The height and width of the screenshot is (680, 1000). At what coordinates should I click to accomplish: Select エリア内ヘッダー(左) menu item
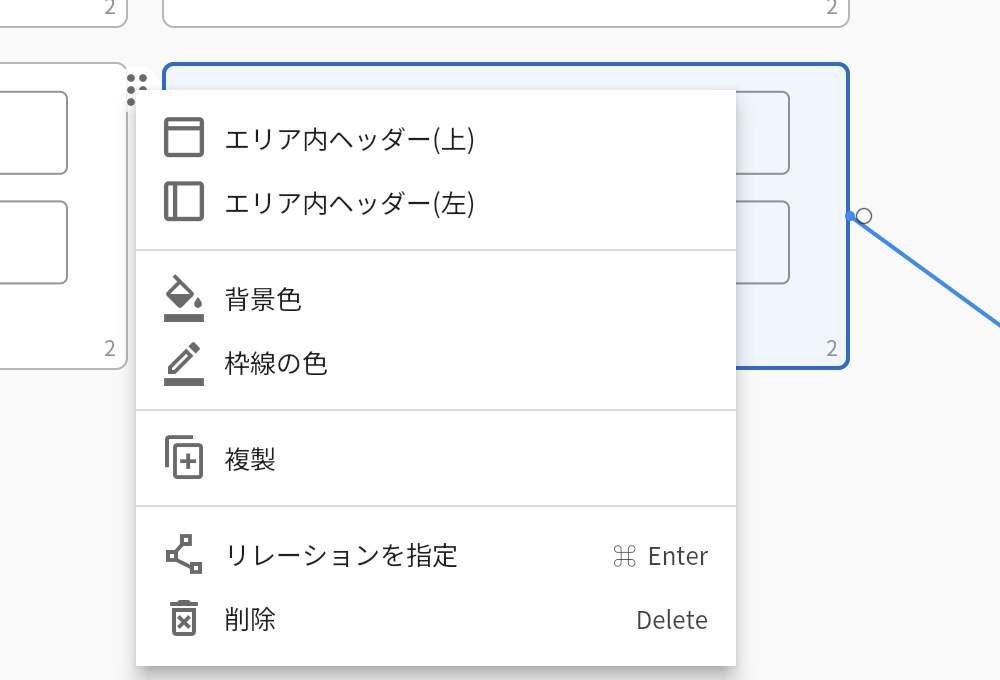(436, 202)
